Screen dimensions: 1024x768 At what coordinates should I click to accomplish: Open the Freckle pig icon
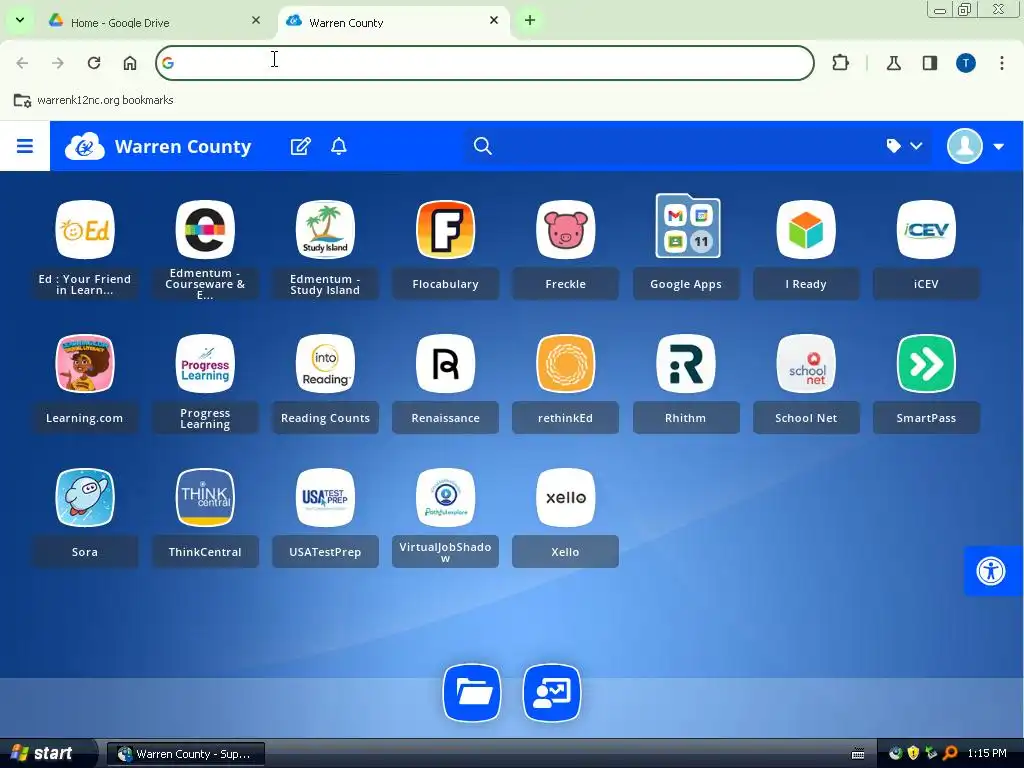coord(566,230)
